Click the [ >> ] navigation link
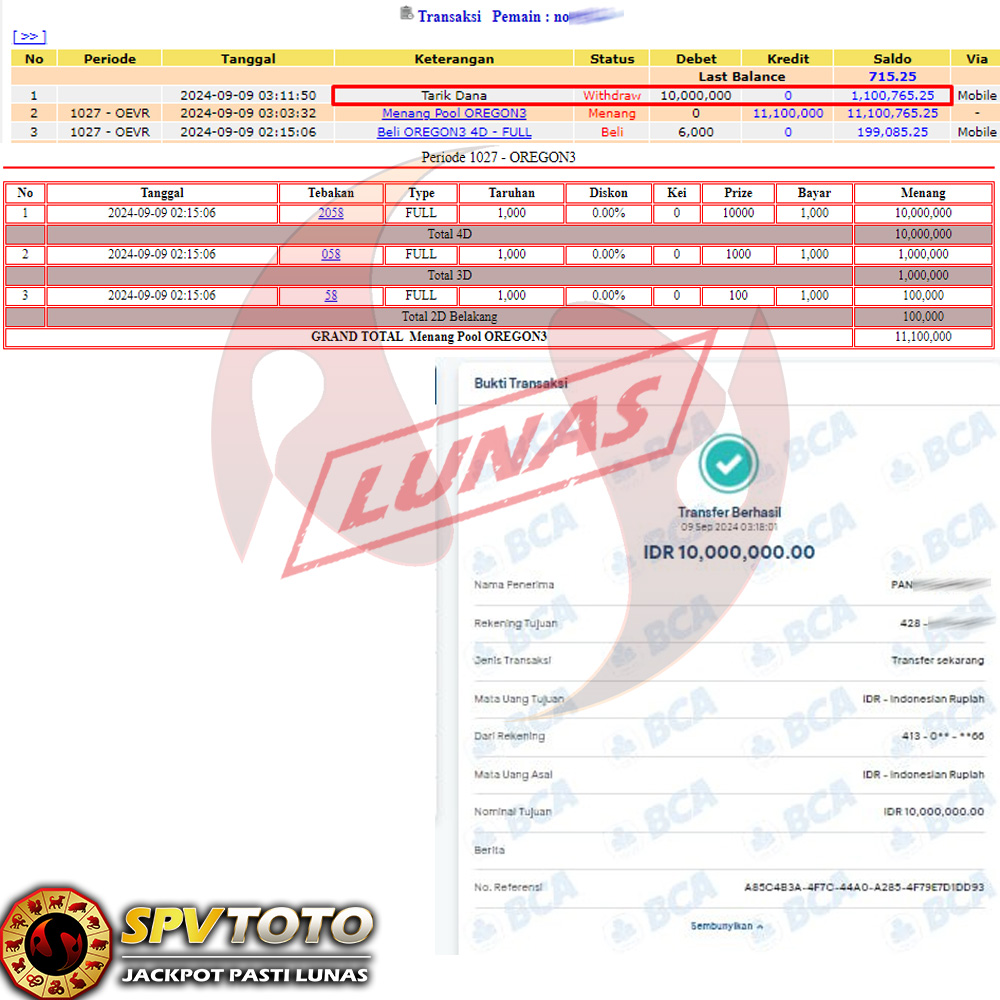1000x1000 pixels. 29,36
